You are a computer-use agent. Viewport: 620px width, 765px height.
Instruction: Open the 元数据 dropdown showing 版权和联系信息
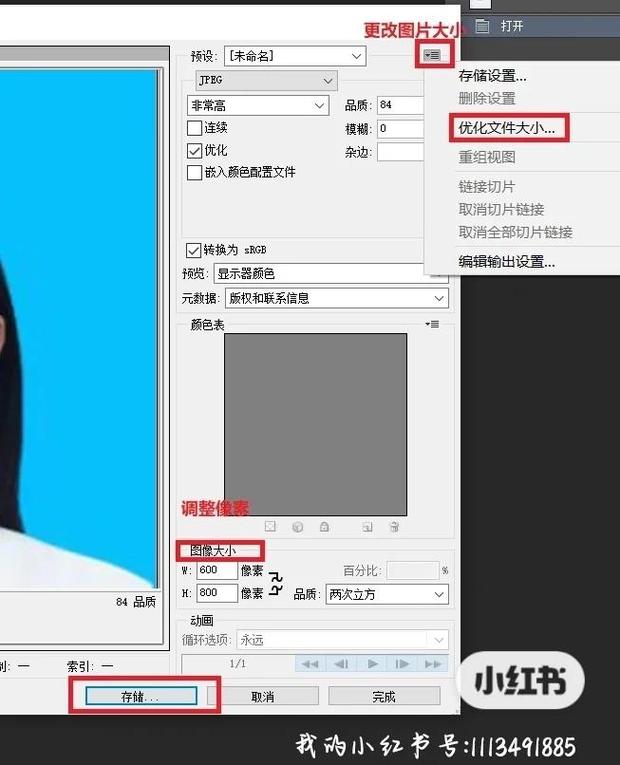337,298
